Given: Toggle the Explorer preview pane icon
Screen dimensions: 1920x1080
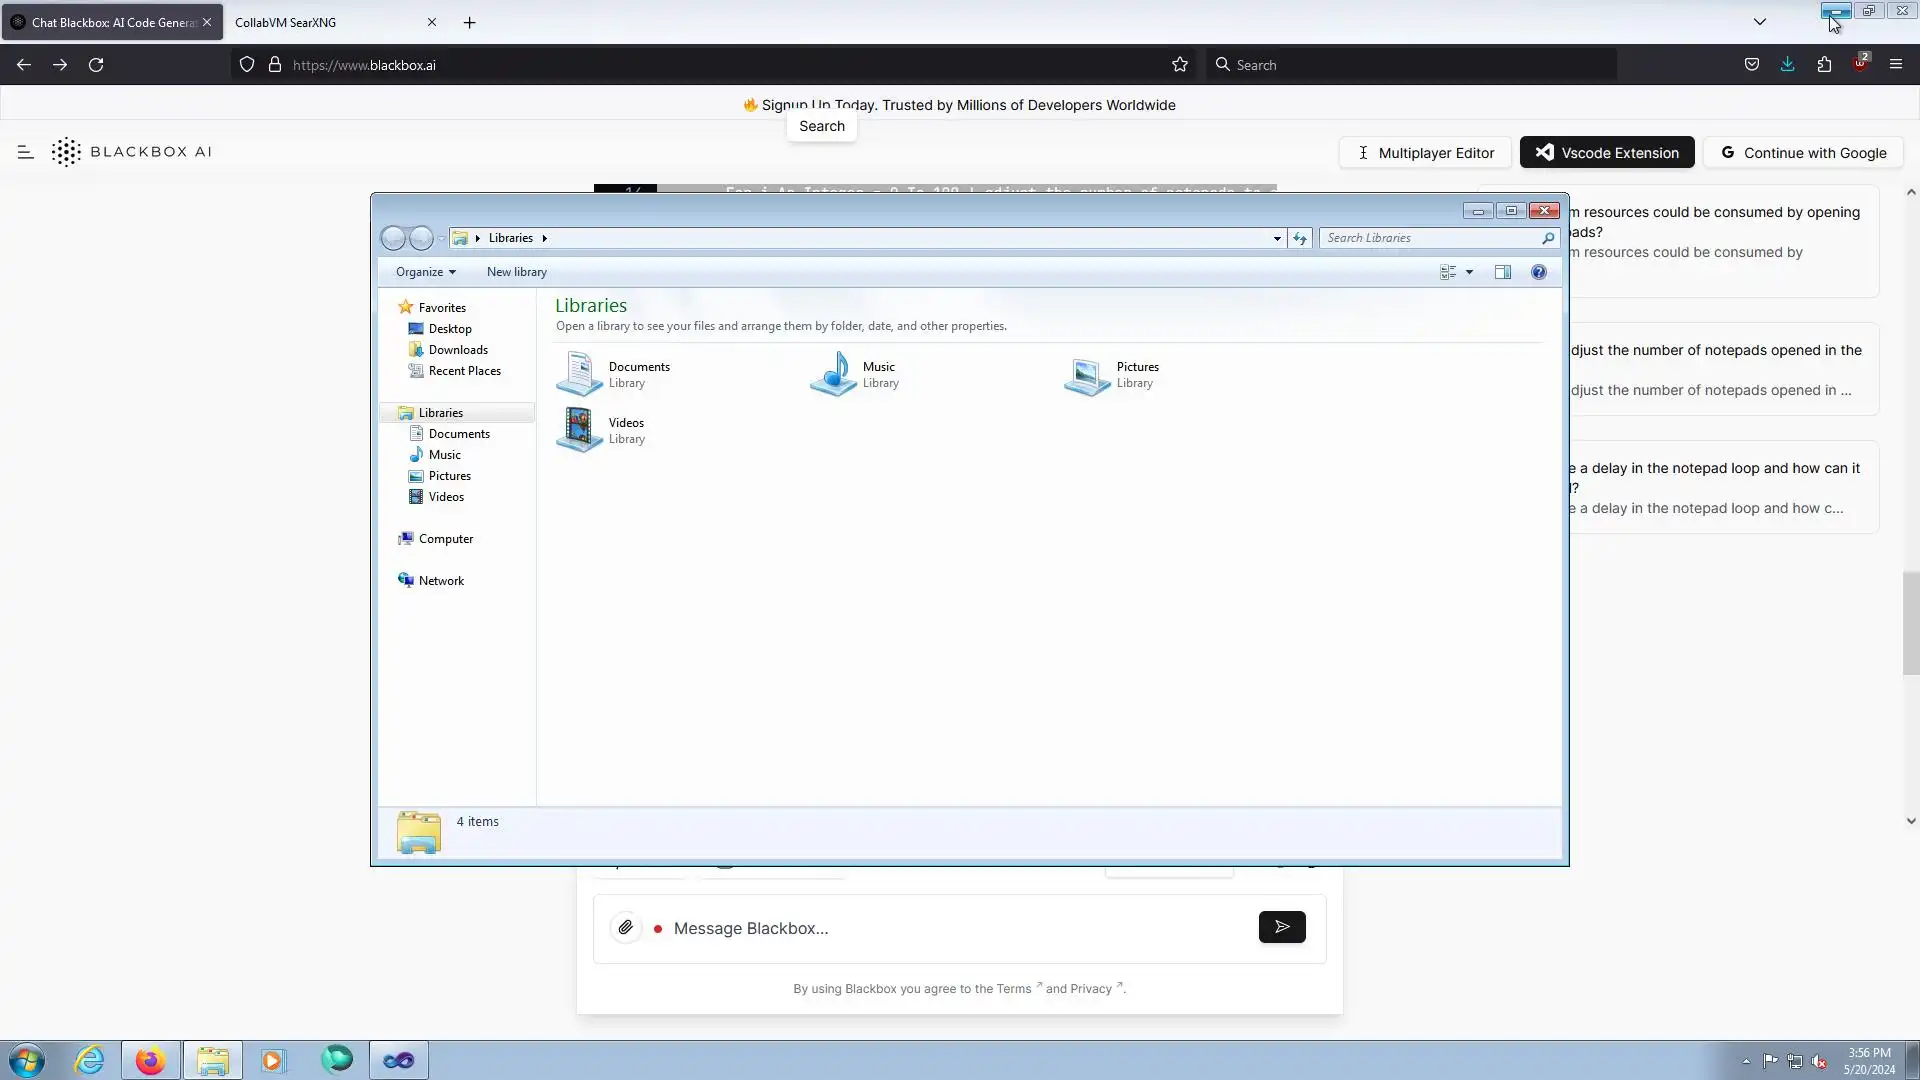Looking at the screenshot, I should 1502,272.
